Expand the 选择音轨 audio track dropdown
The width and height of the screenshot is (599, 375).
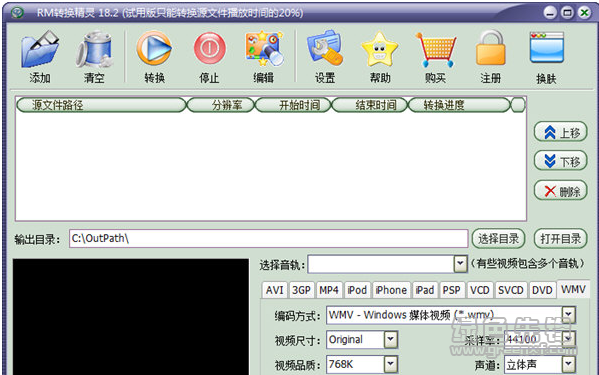tap(460, 263)
